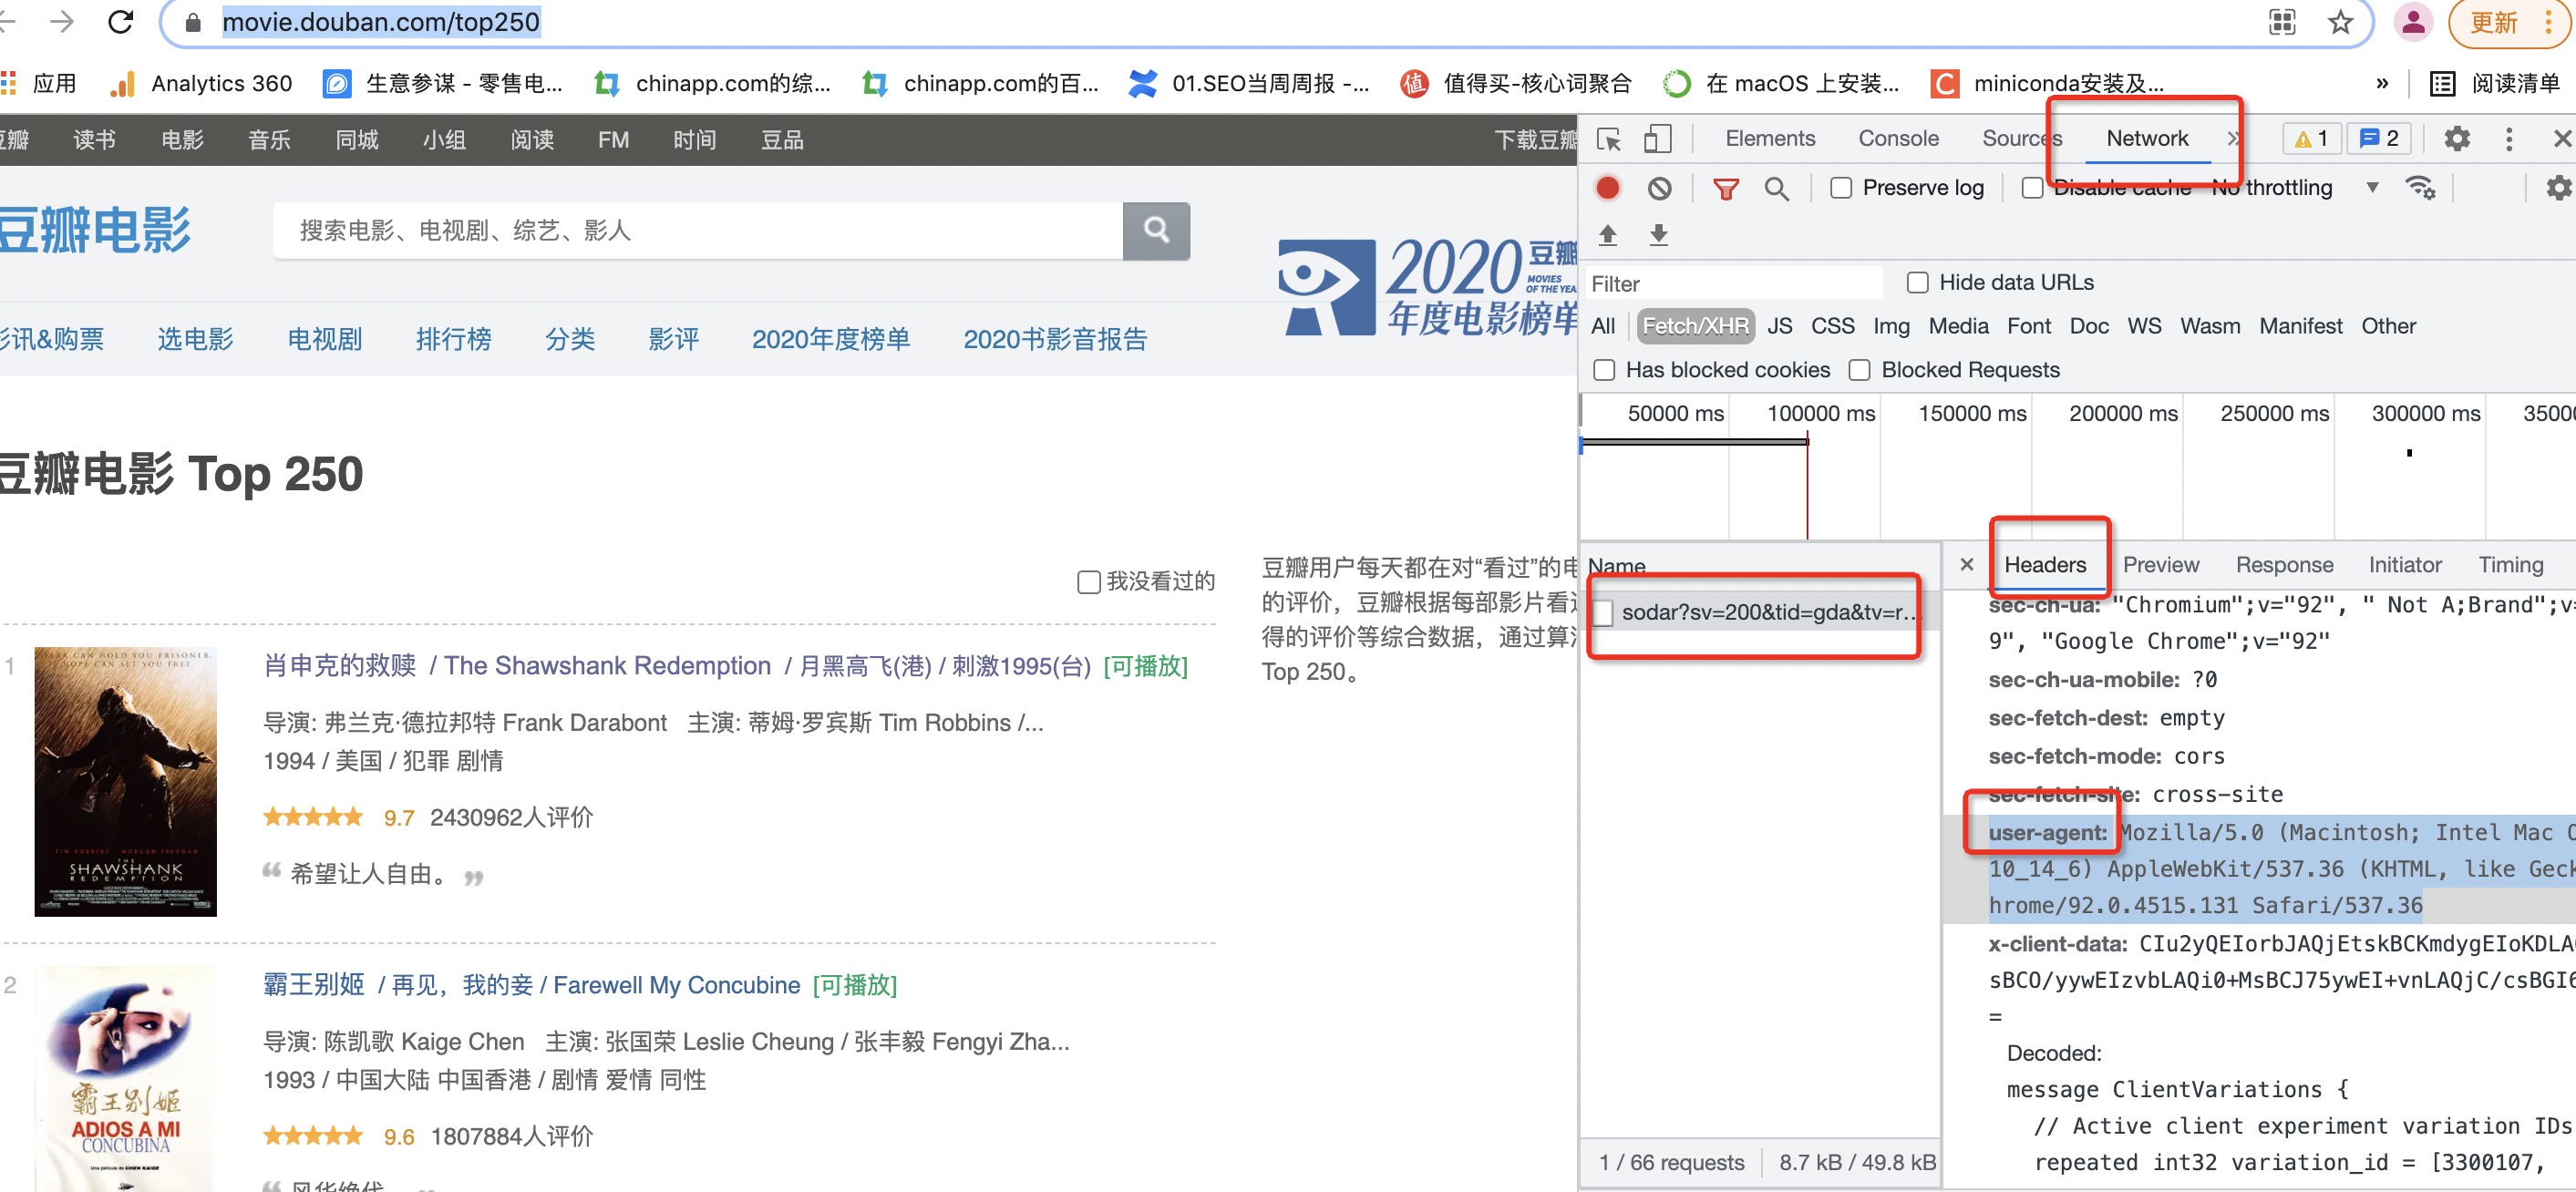2576x1192 pixels.
Task: Go to 排行榜 navigation link
Action: pyautogui.click(x=454, y=340)
